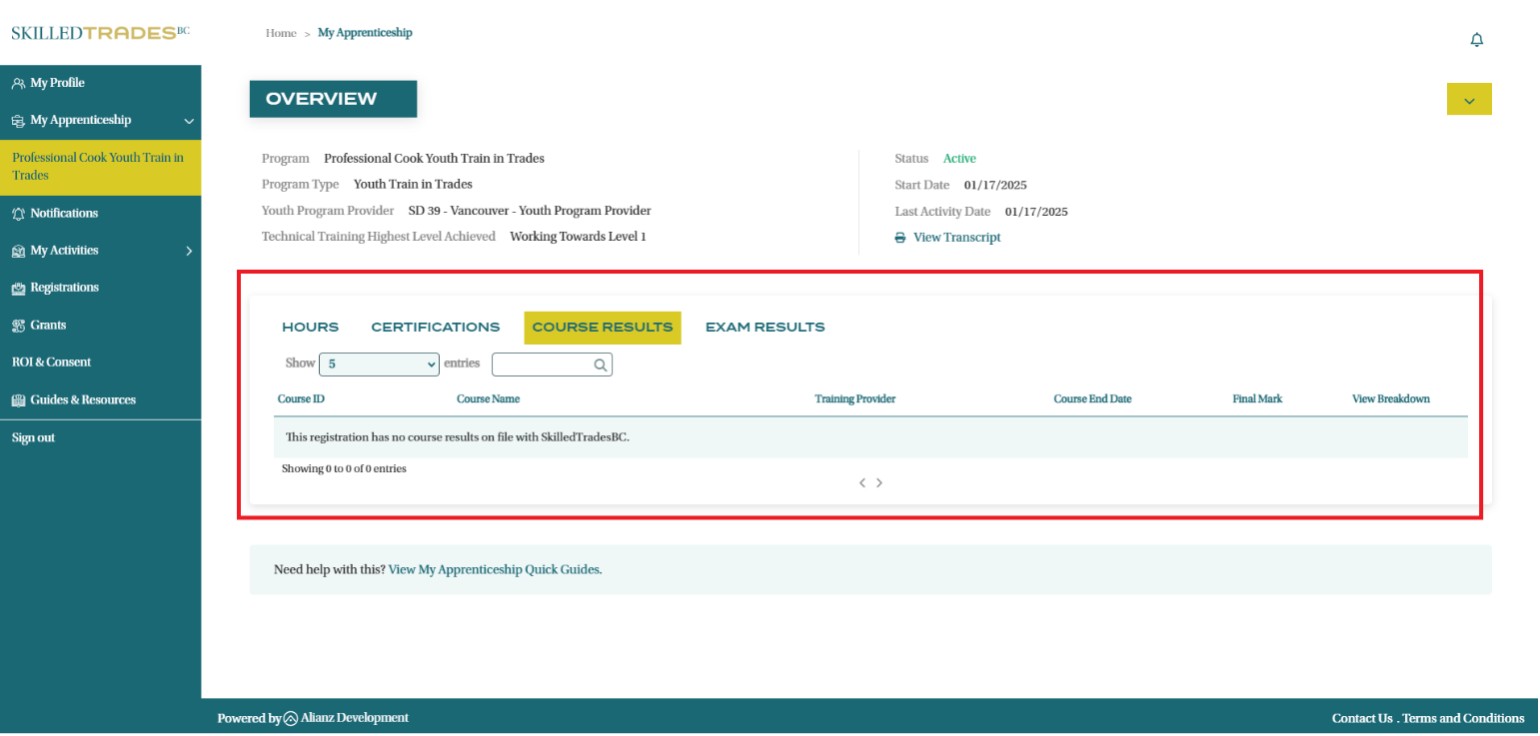Screen dimensions: 1540x736
Task: Switch to the Hours tab
Action: click(x=310, y=327)
